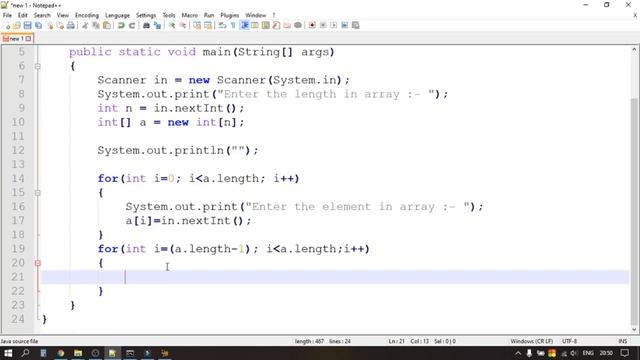Screen dimensions: 640x360
Task: Open the File menu
Action: [x=7, y=15]
